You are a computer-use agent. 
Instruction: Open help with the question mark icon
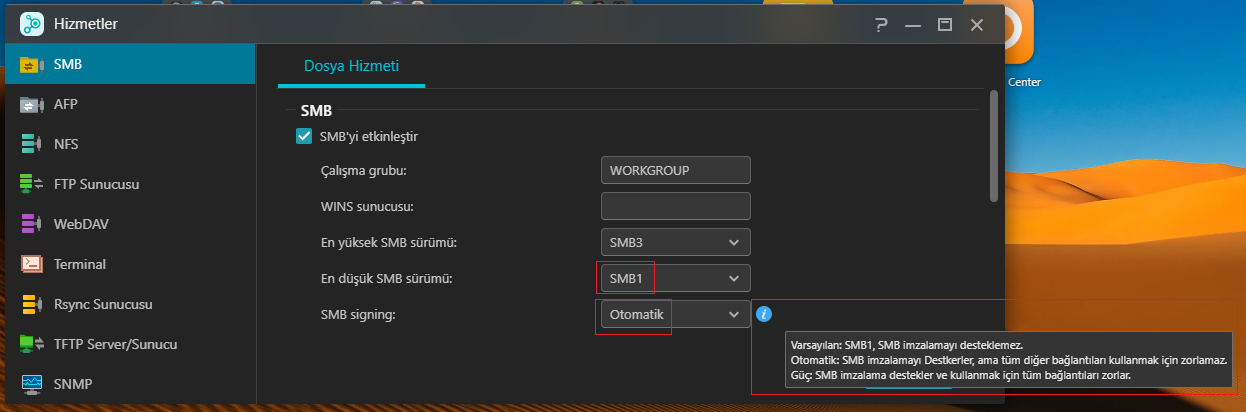click(x=881, y=24)
